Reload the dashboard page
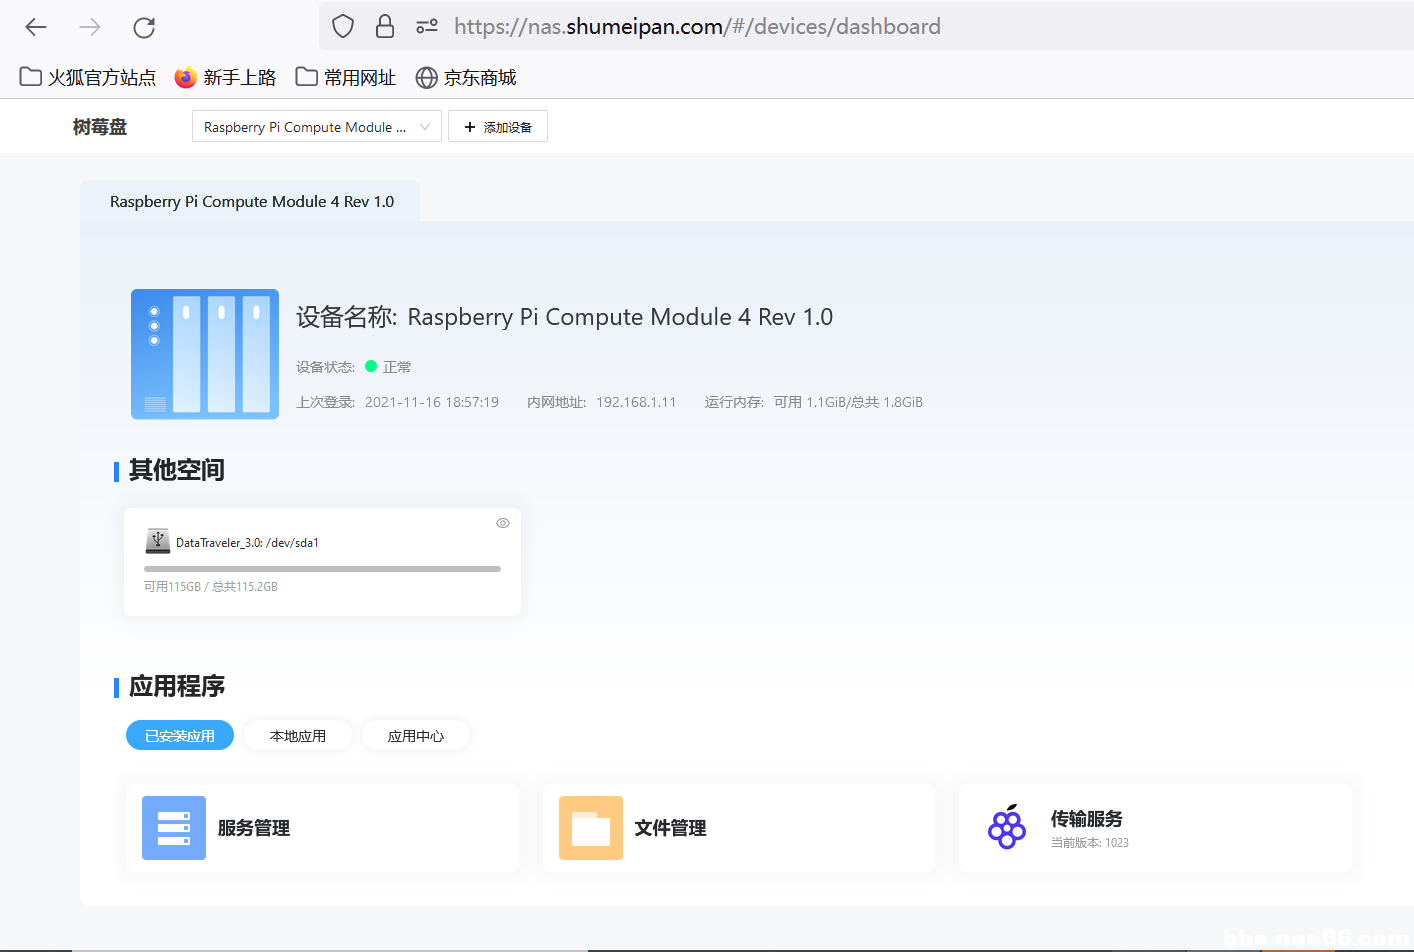 (144, 27)
